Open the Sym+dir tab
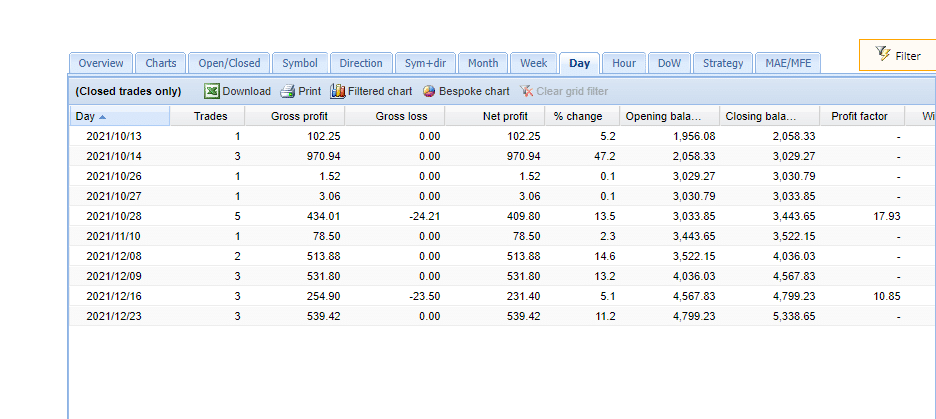The height and width of the screenshot is (419, 936). coord(425,63)
